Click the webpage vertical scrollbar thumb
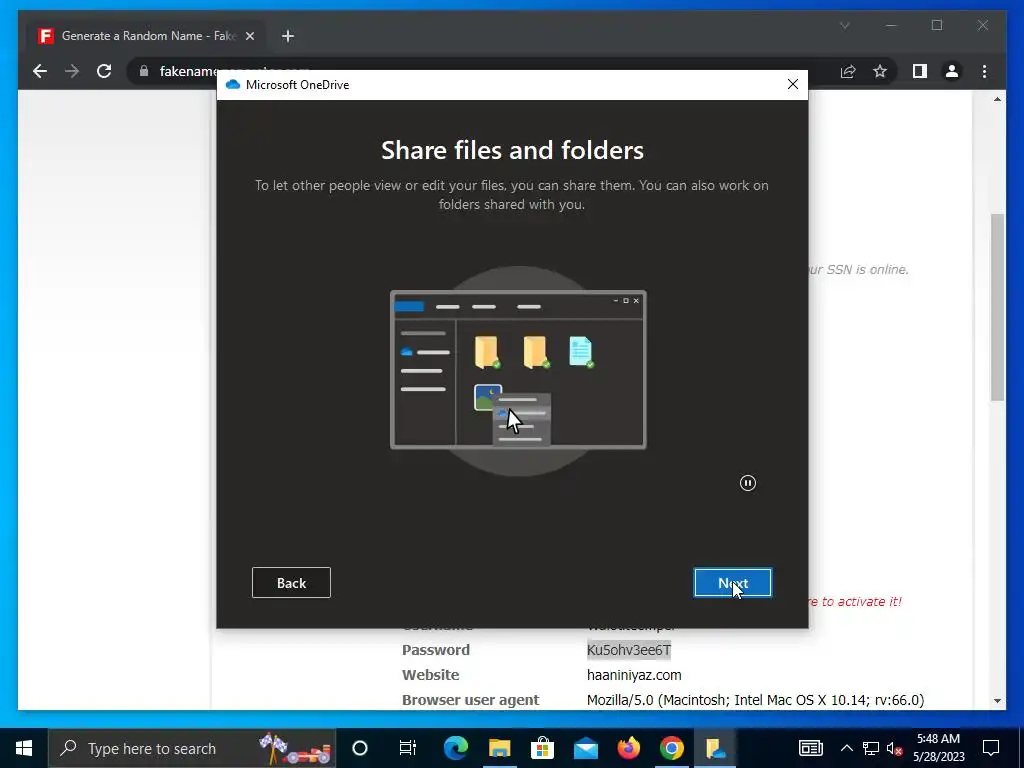Viewport: 1024px width, 768px height. [x=997, y=307]
